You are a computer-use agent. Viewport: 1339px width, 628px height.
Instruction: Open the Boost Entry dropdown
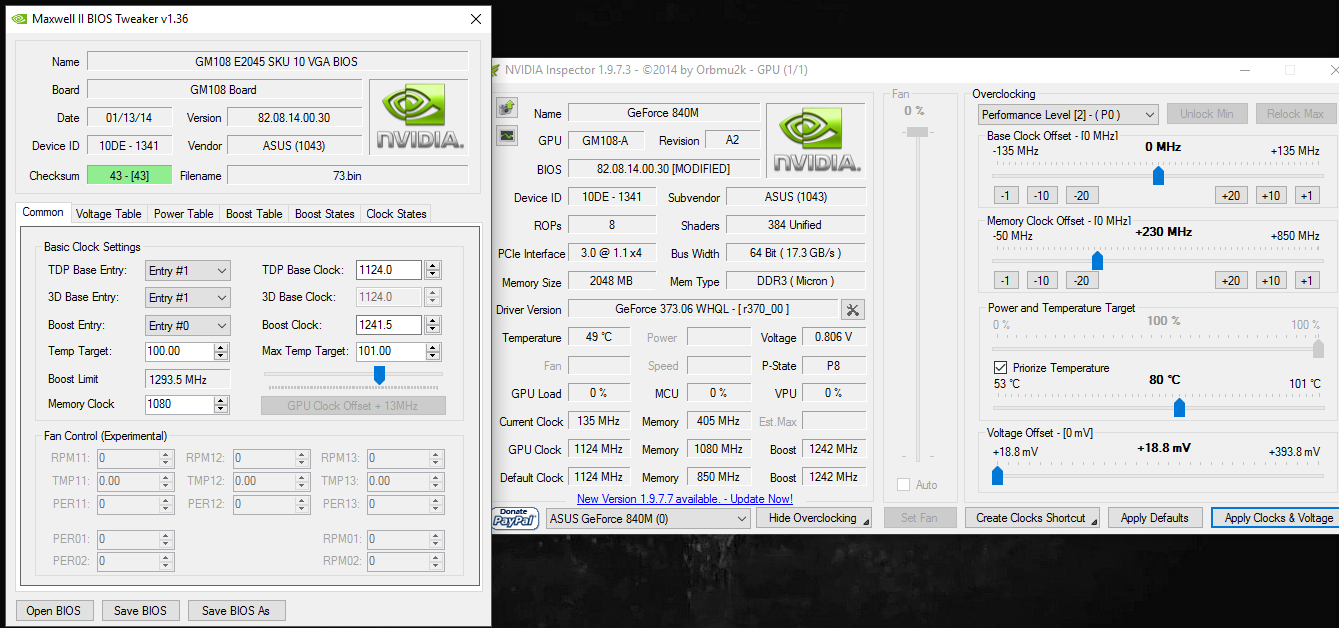click(188, 325)
